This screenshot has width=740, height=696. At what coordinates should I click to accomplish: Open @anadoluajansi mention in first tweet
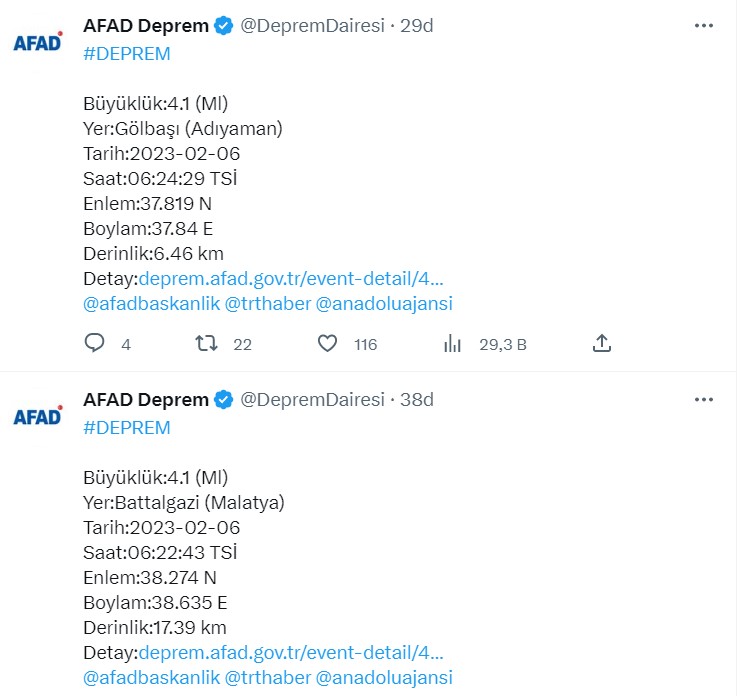coord(384,303)
